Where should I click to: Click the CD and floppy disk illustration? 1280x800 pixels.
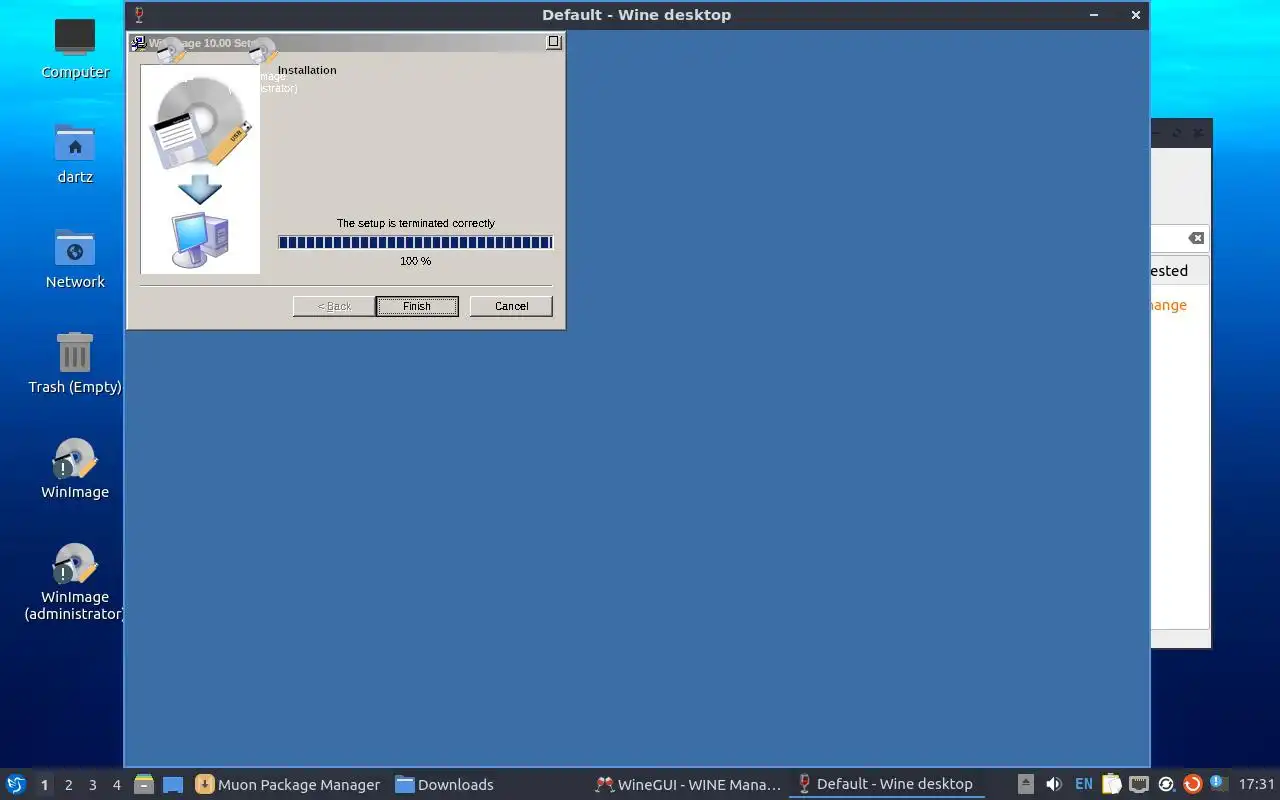click(200, 122)
